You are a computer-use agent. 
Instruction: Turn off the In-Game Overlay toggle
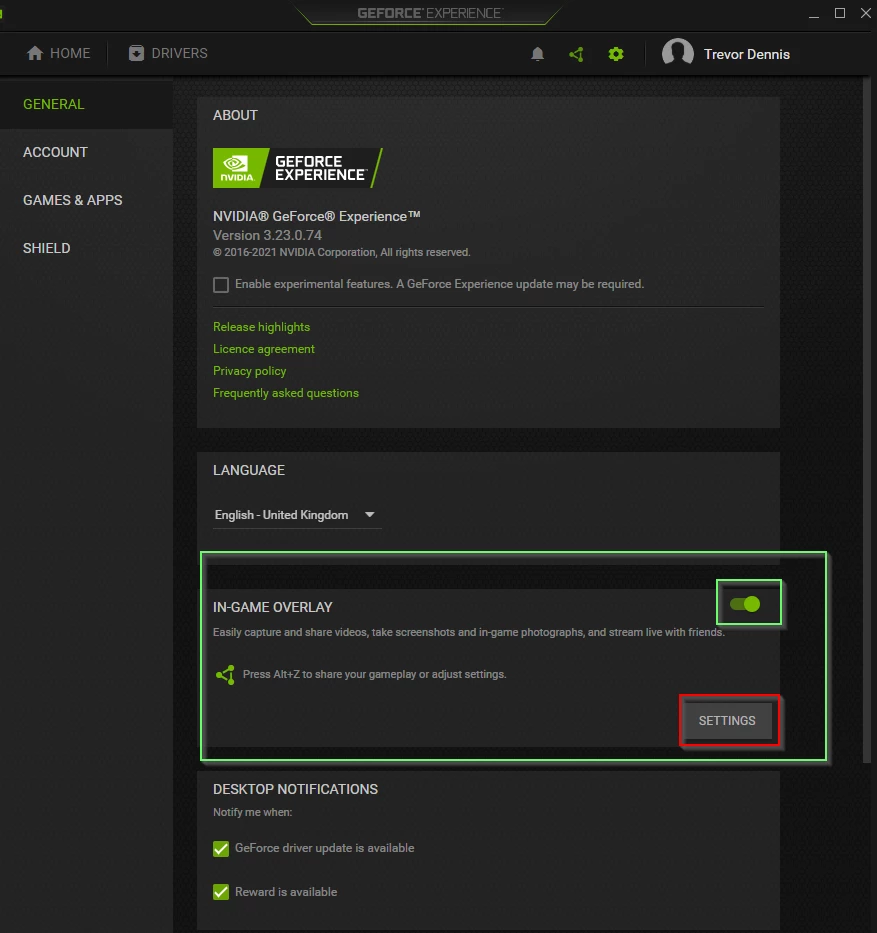click(745, 604)
